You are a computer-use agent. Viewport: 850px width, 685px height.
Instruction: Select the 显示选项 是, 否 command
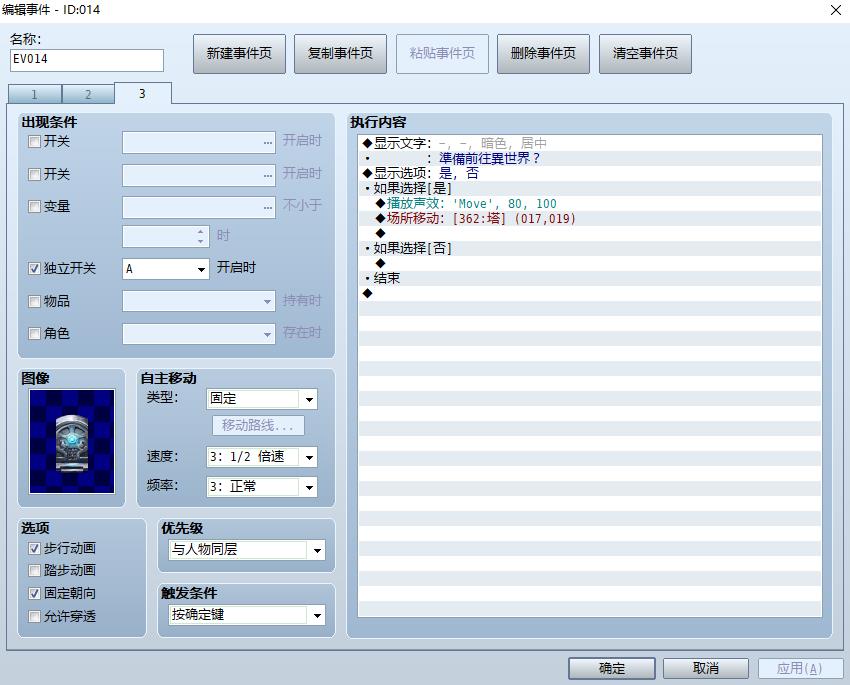tap(590, 173)
